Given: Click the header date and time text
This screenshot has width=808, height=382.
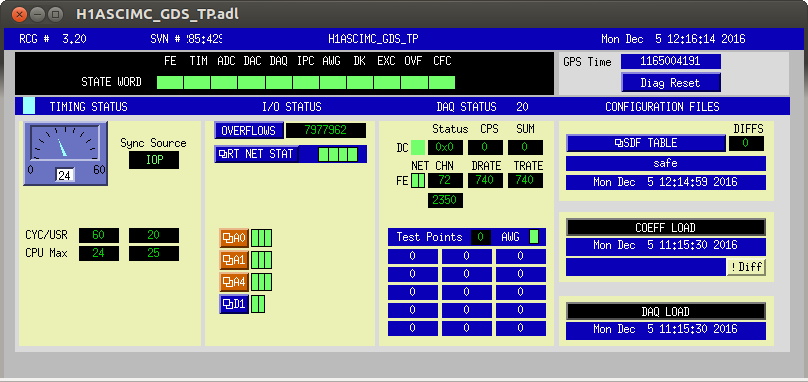Looking at the screenshot, I should (x=673, y=39).
